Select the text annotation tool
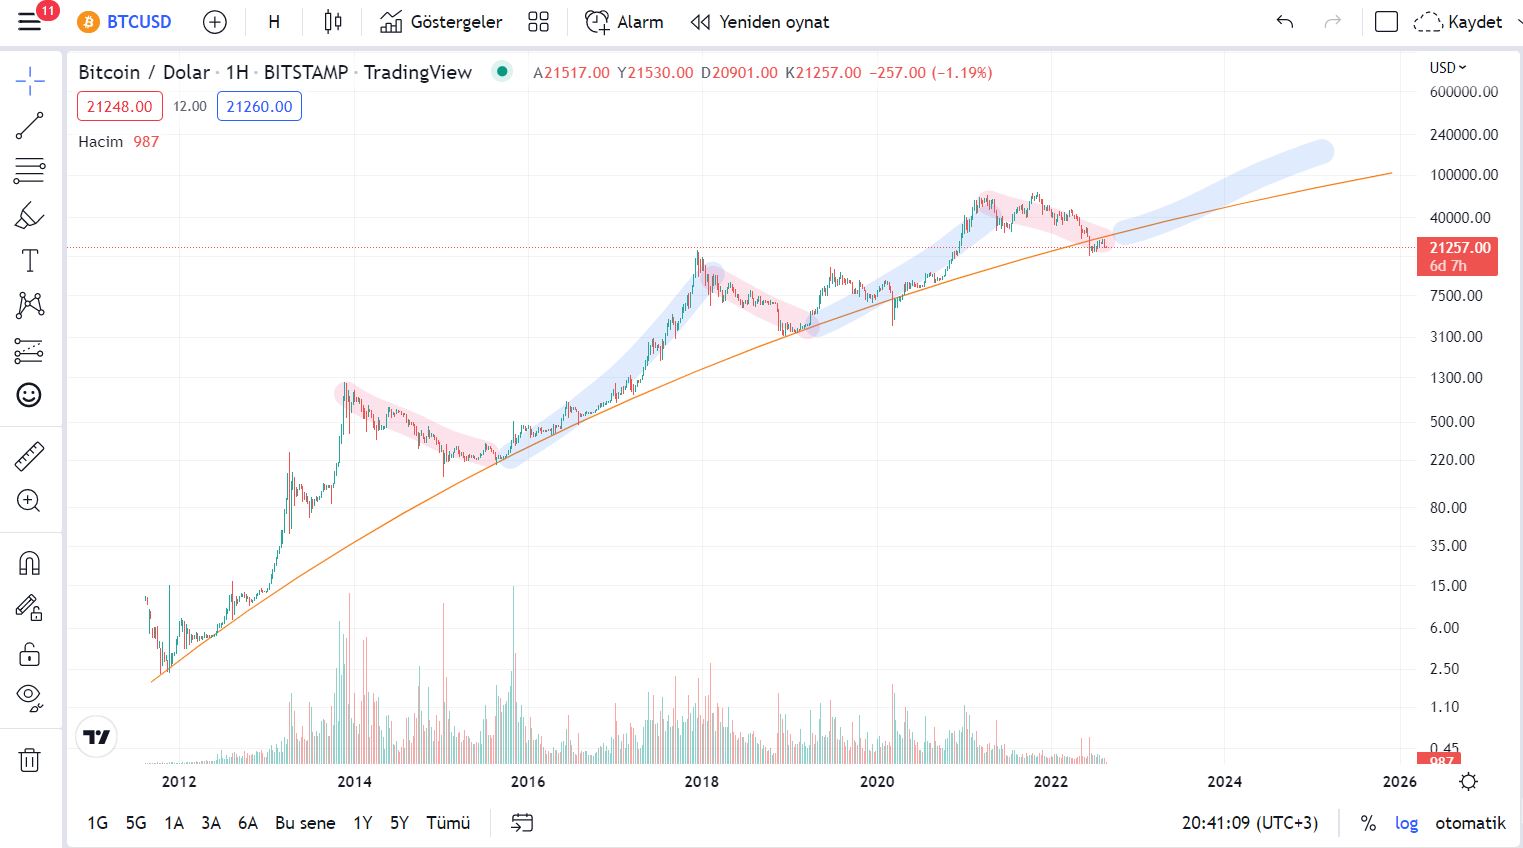 click(29, 261)
